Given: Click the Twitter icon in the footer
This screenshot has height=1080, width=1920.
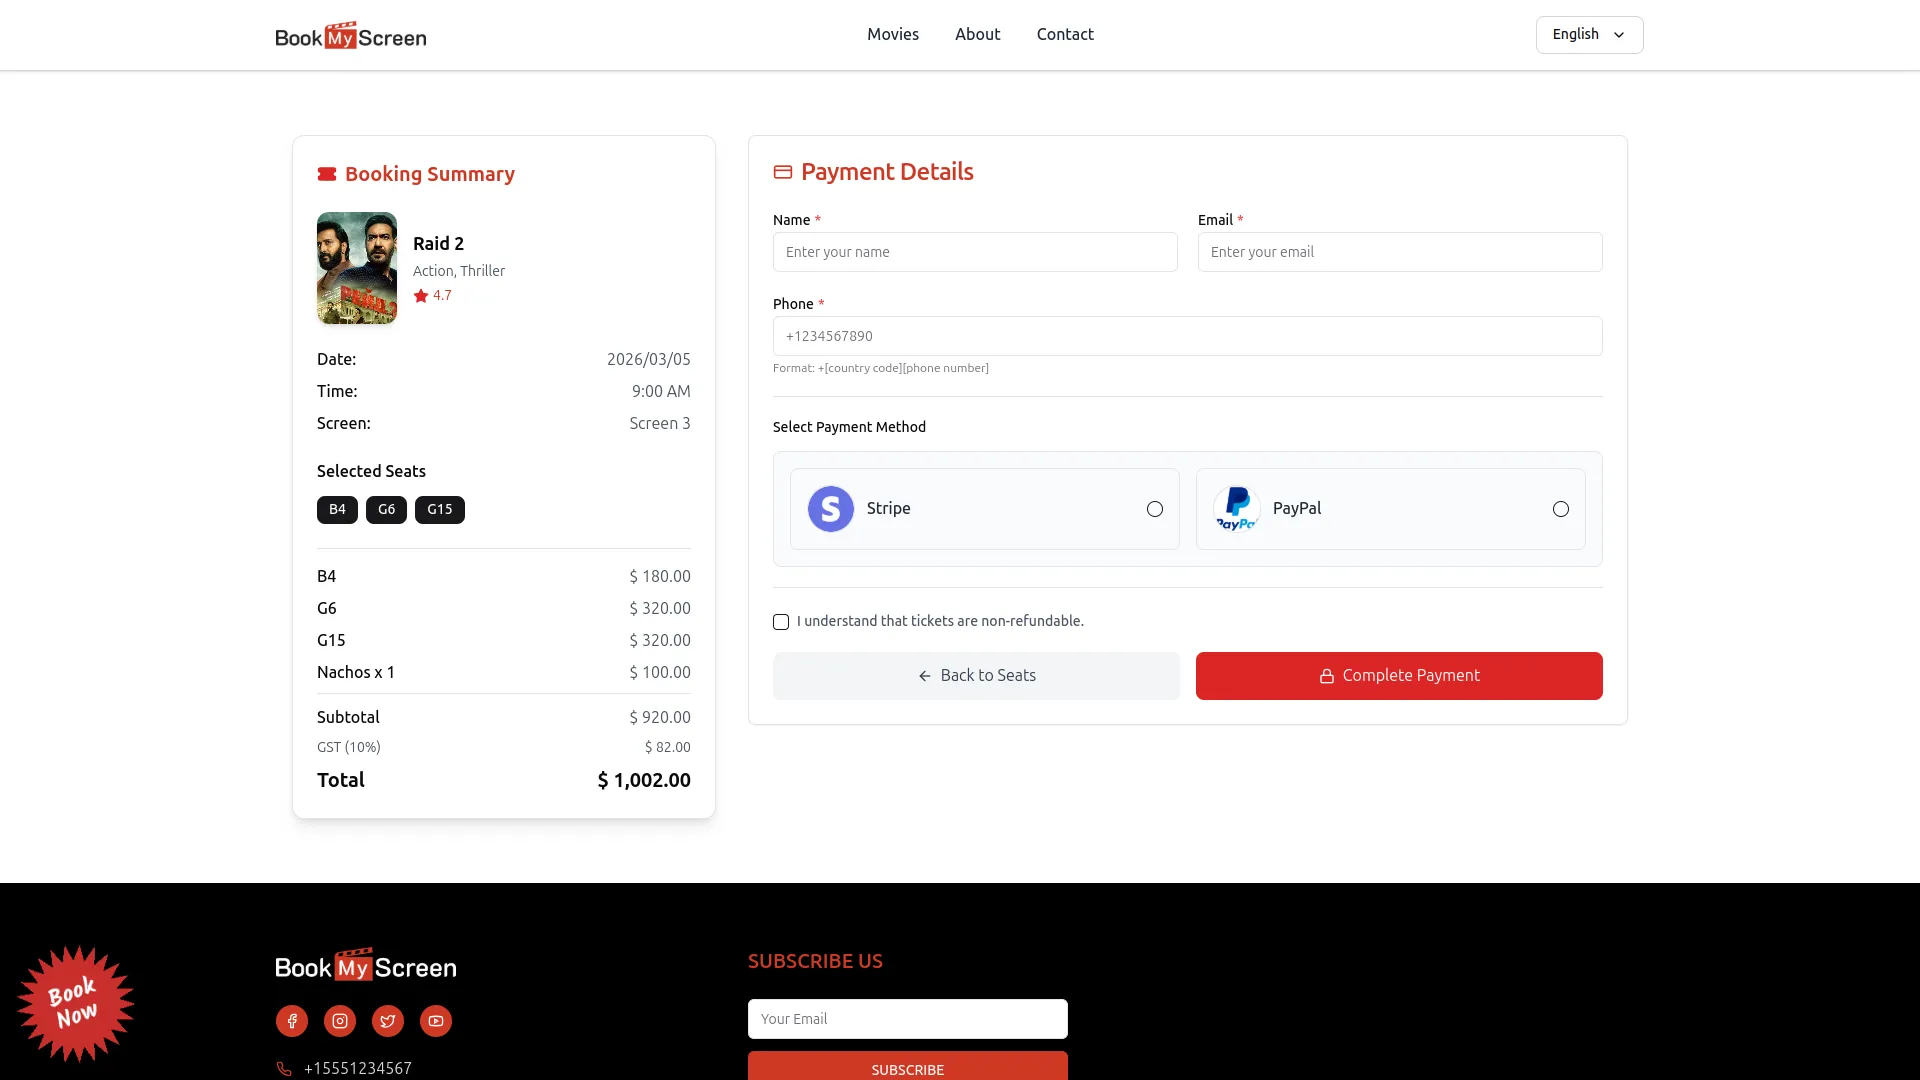Looking at the screenshot, I should [387, 1021].
